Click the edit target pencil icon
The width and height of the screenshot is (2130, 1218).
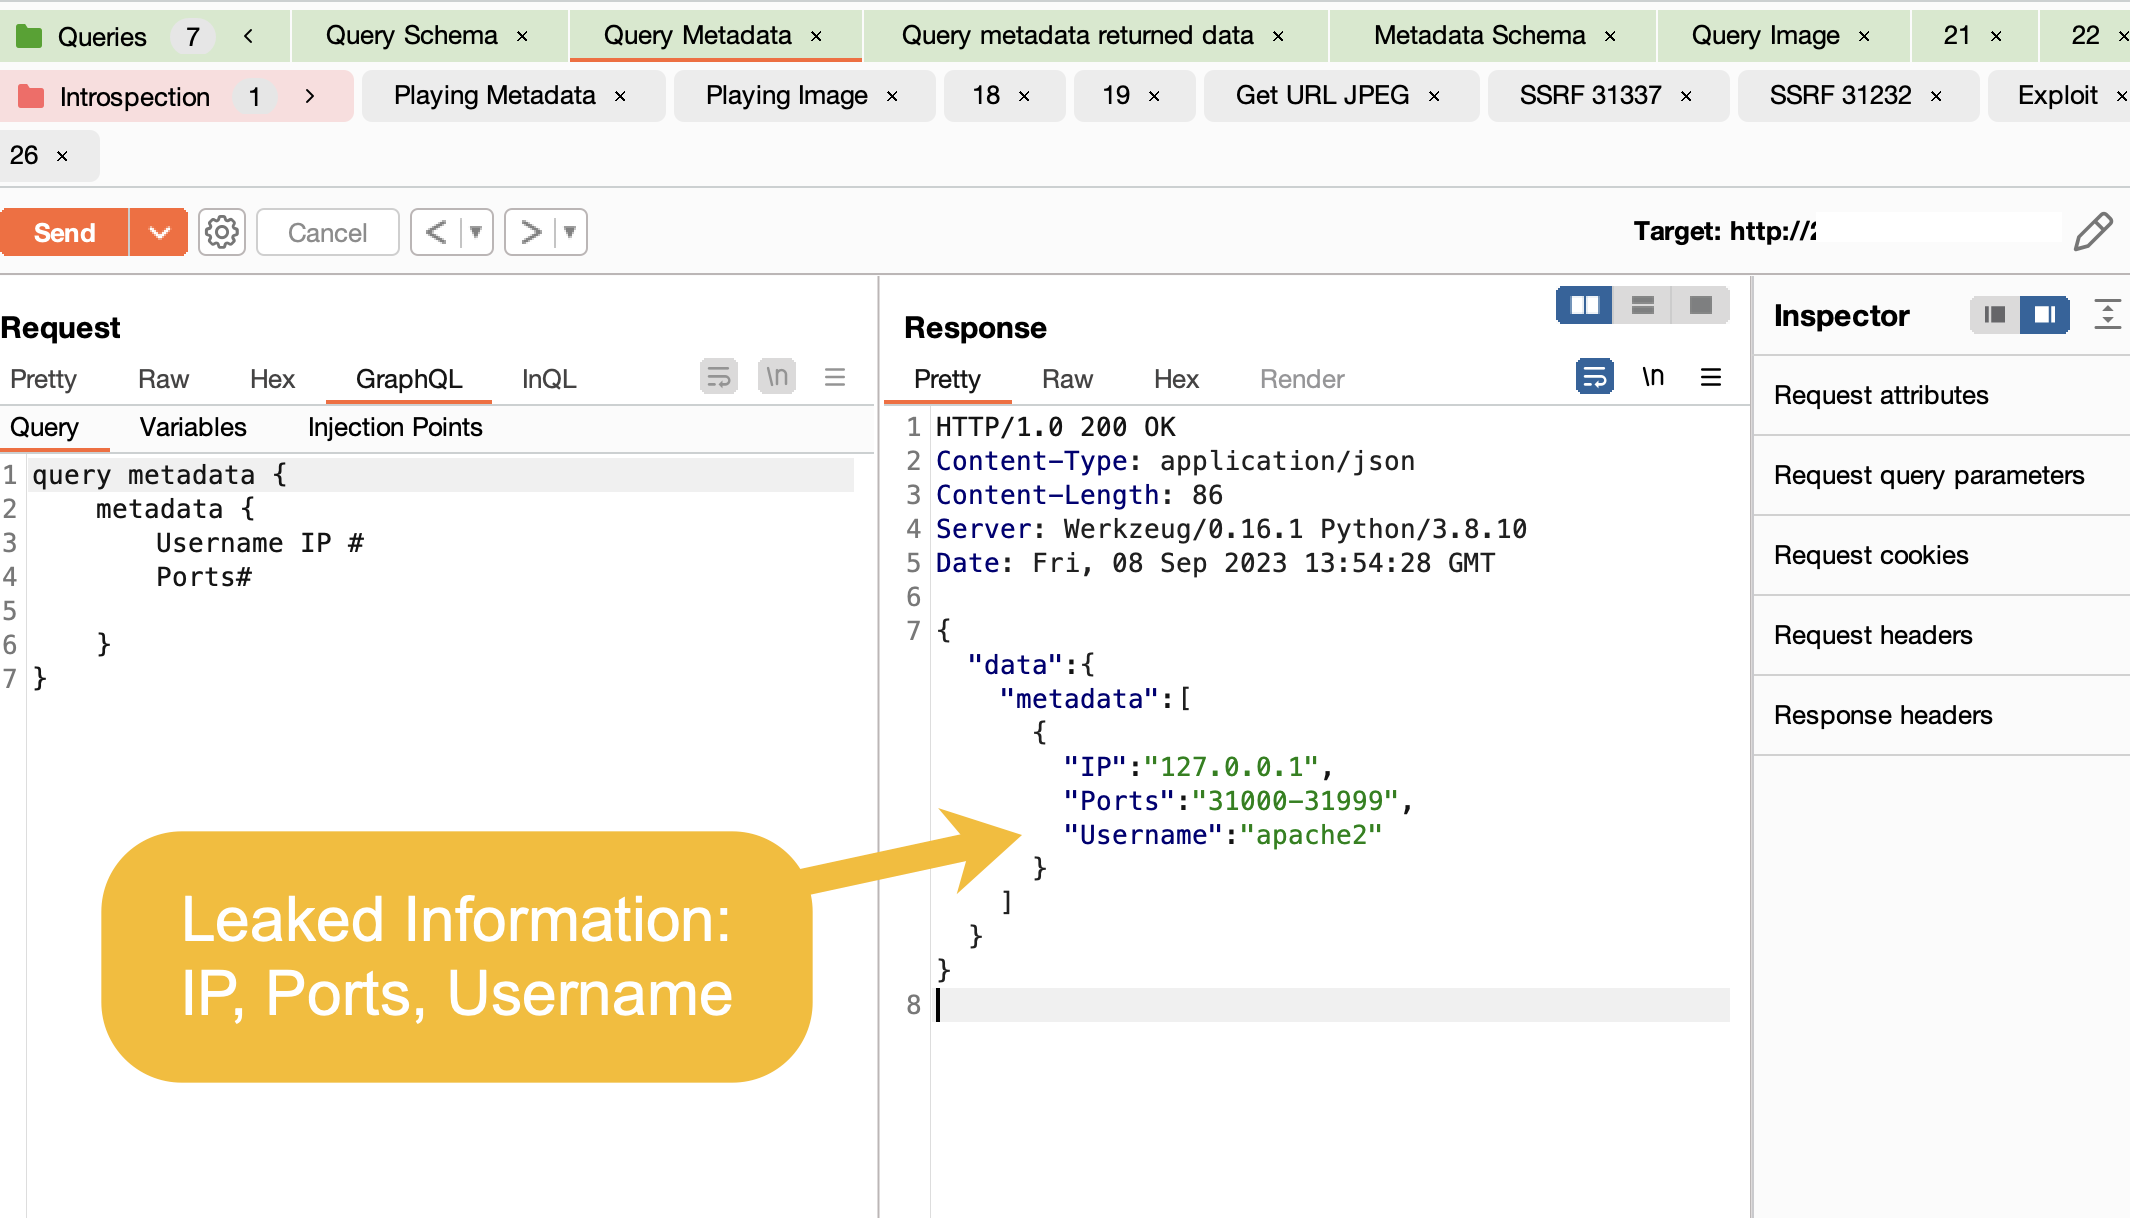(x=2092, y=232)
